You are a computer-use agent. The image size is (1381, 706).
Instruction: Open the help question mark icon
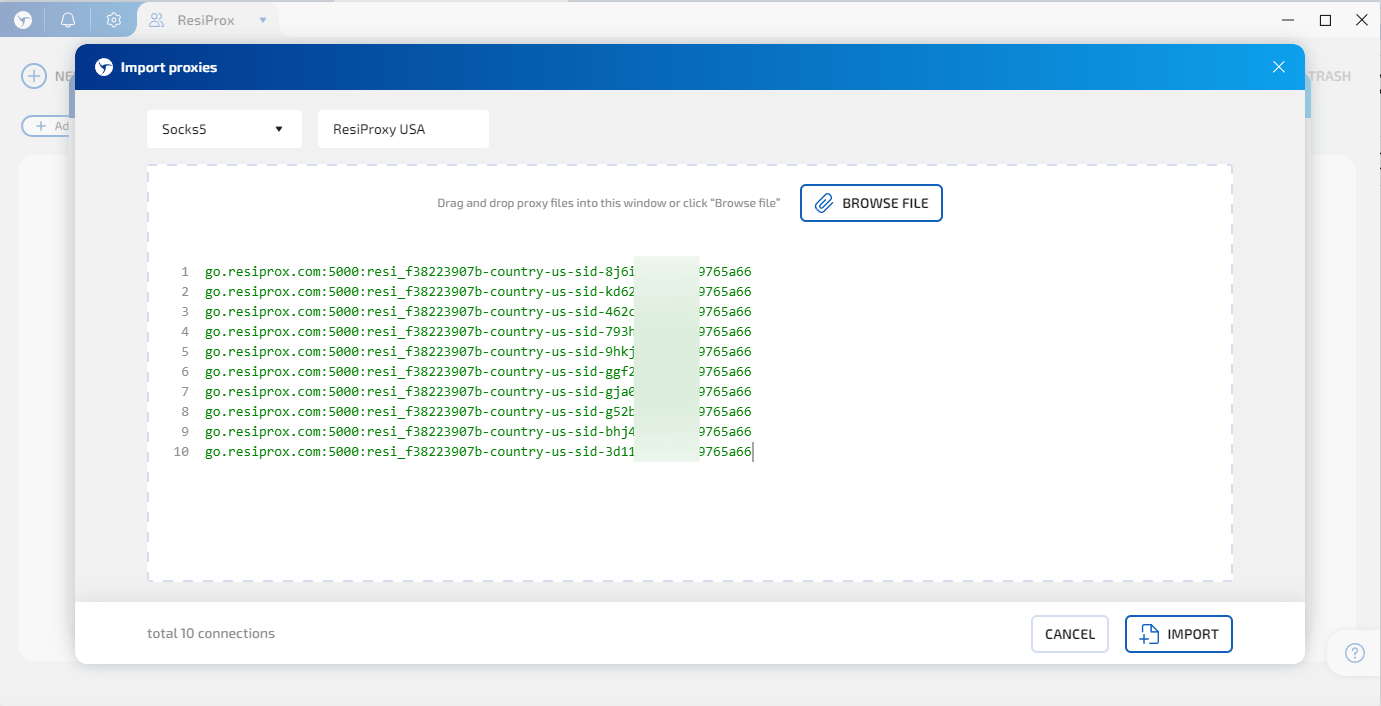(1355, 653)
